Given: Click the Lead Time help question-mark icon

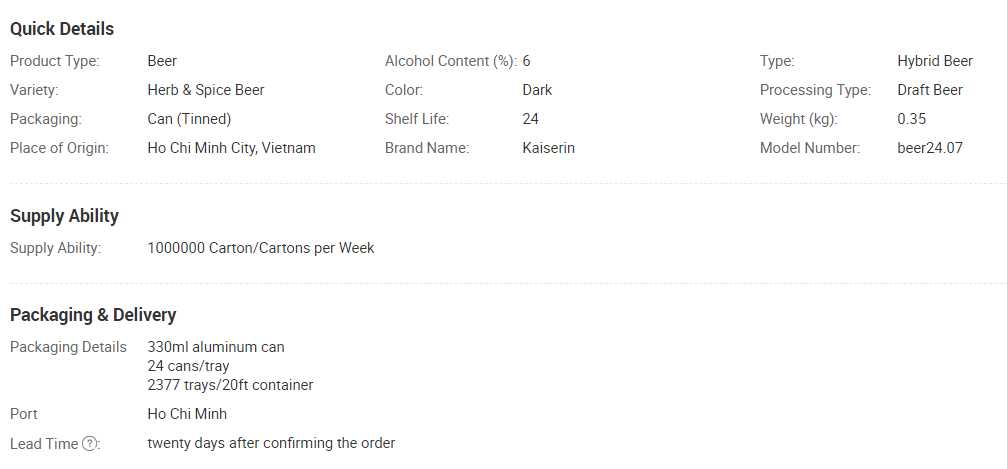Looking at the screenshot, I should tap(90, 443).
